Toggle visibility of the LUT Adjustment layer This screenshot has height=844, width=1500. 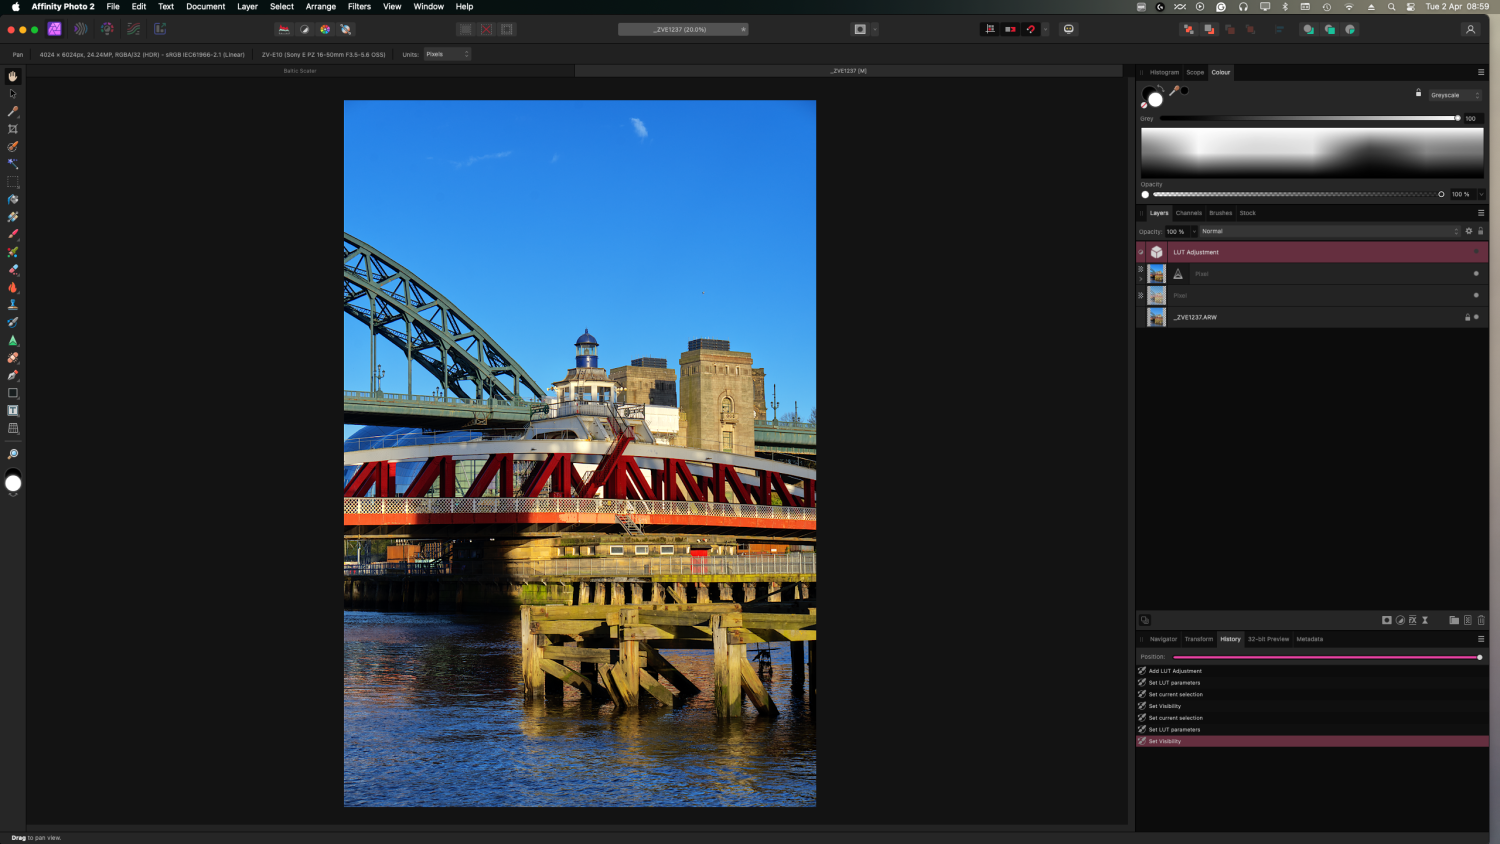(1476, 252)
